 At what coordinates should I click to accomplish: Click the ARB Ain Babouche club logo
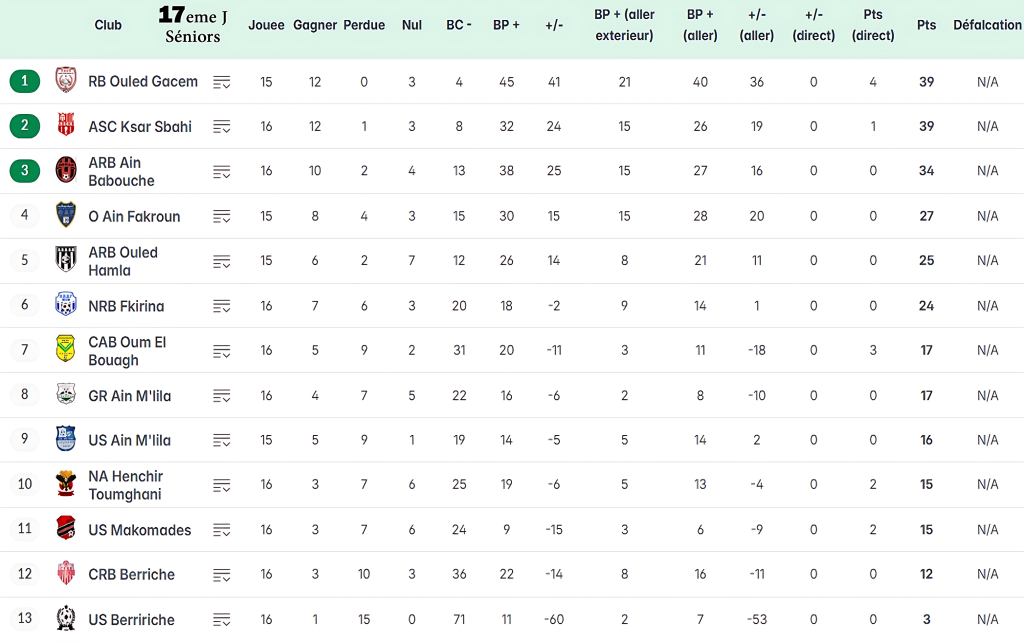click(66, 171)
